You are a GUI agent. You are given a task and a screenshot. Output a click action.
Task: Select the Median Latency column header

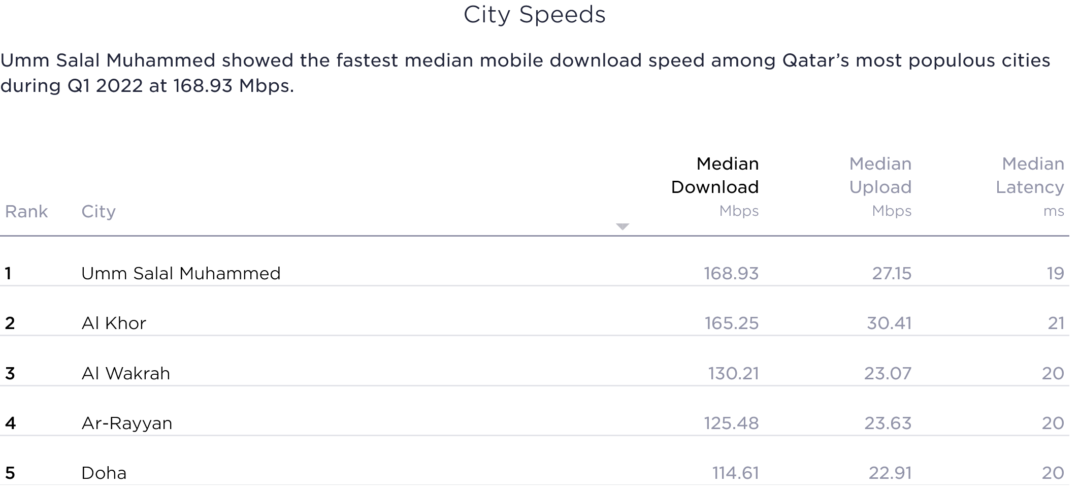pos(1031,176)
